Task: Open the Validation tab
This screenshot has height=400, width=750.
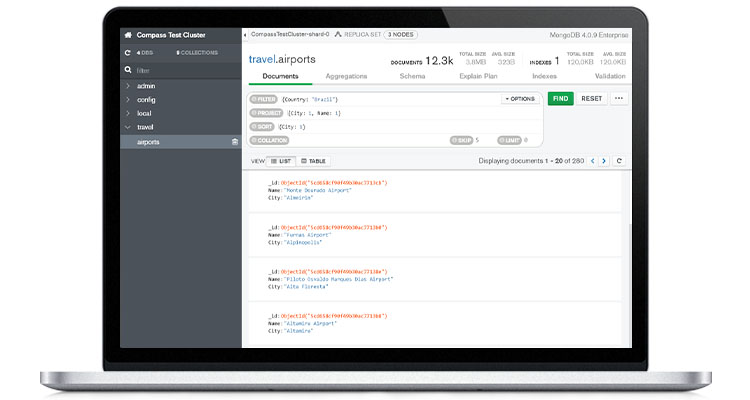Action: [x=610, y=76]
